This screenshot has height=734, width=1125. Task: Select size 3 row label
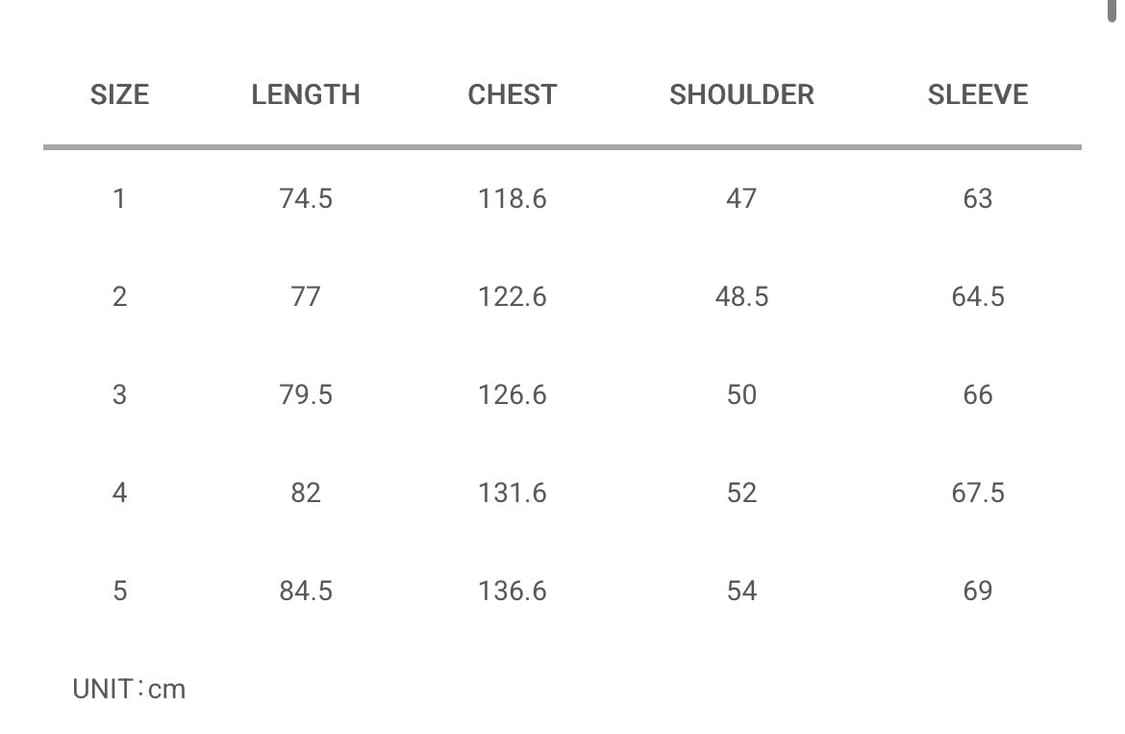[119, 395]
